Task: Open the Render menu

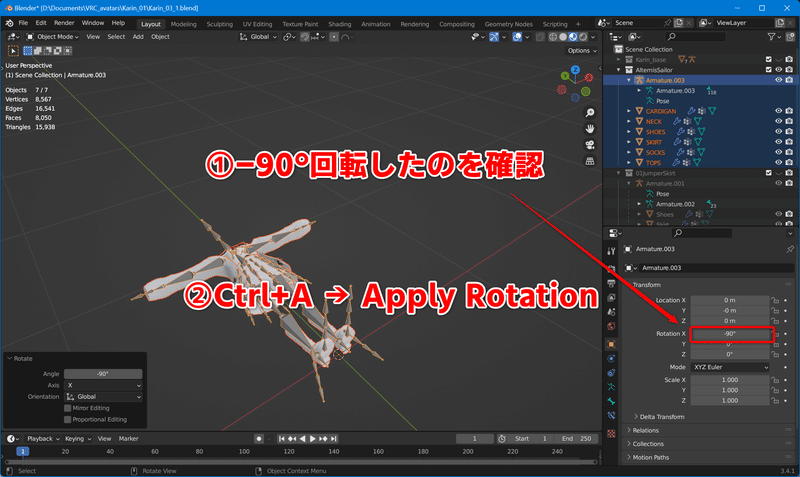Action: (x=64, y=23)
